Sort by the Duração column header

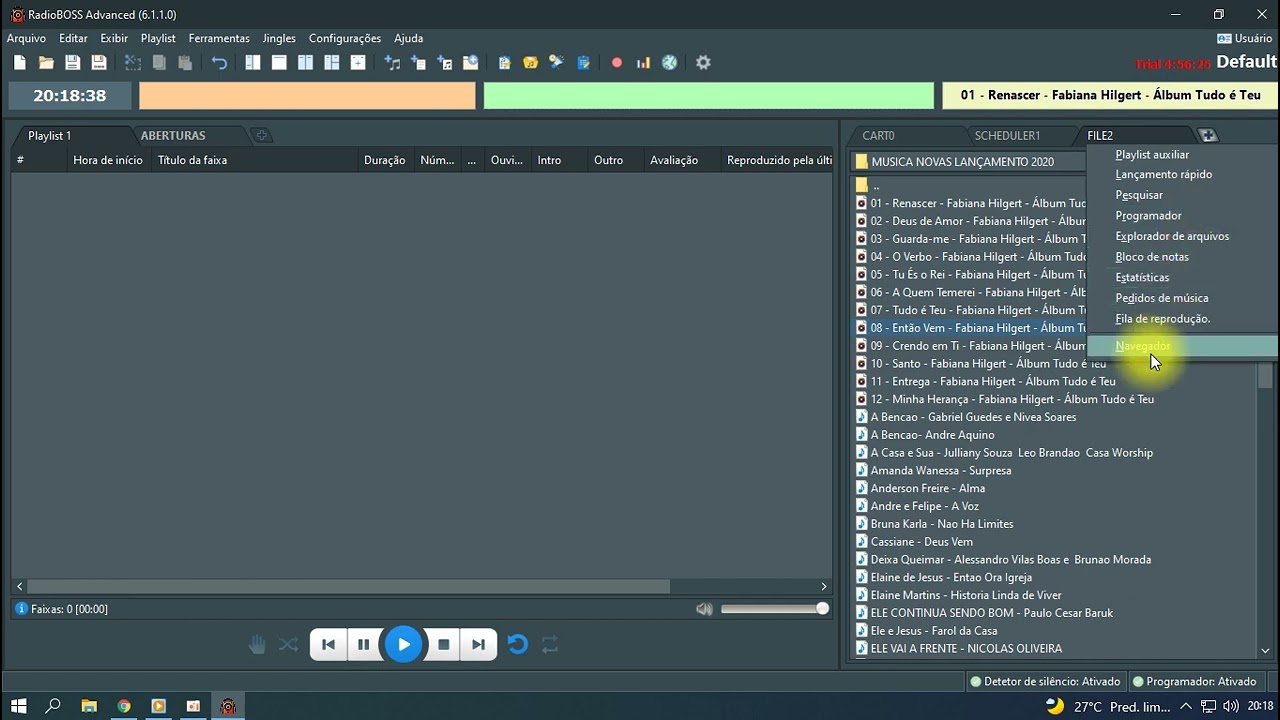point(384,160)
